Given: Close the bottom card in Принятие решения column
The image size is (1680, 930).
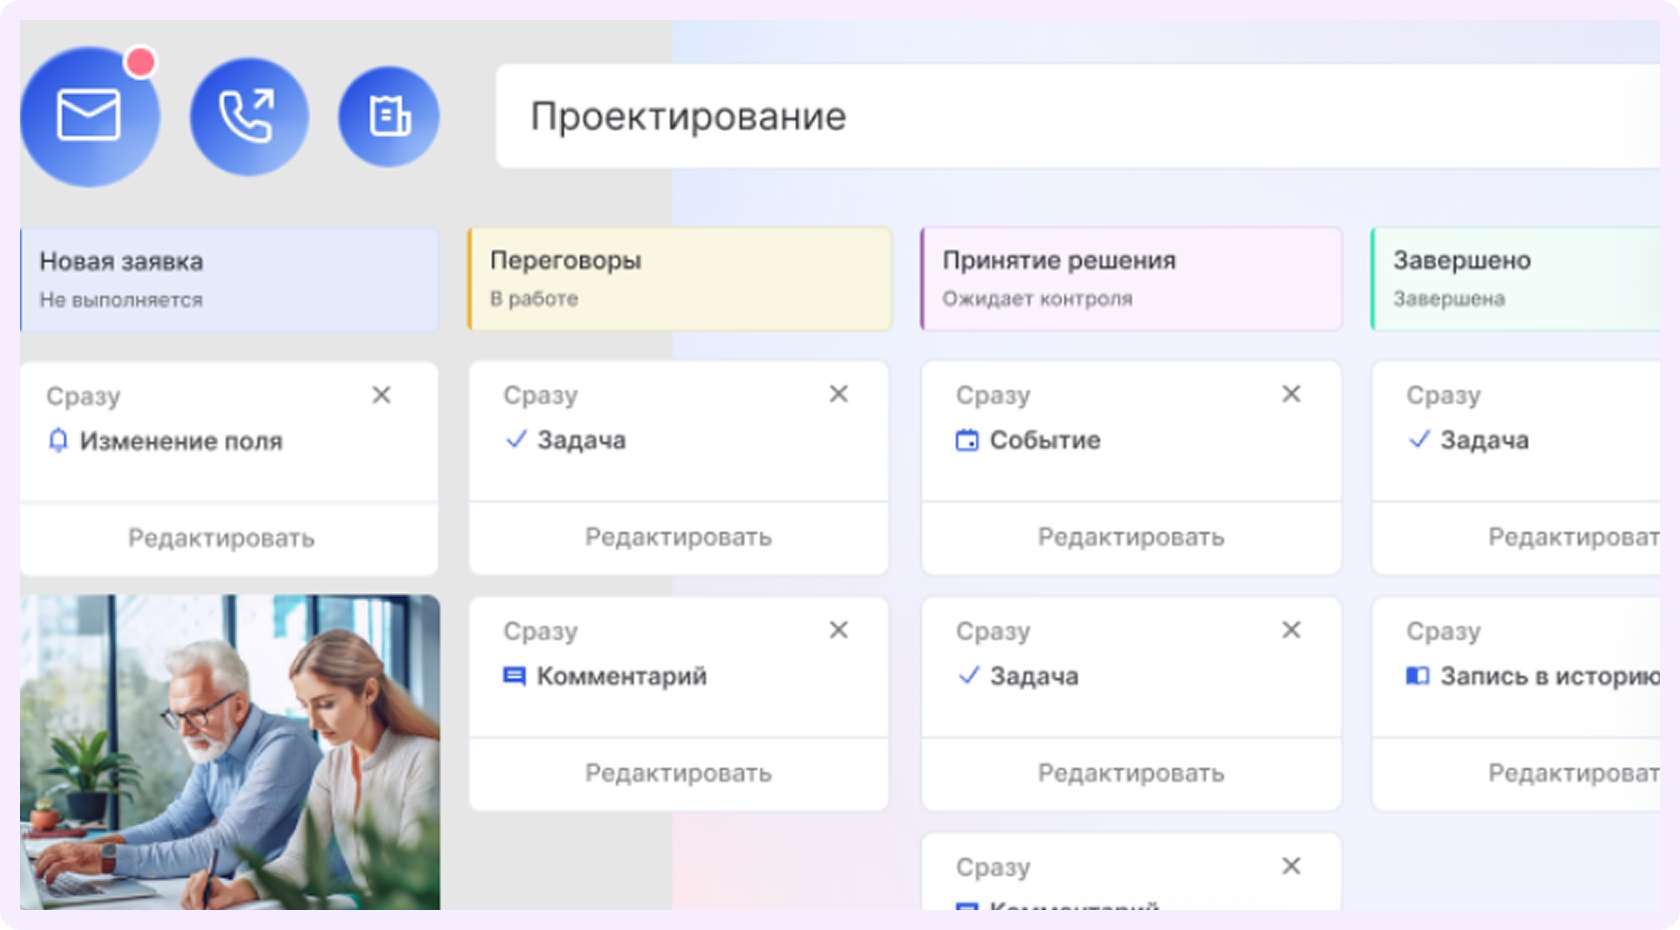Looking at the screenshot, I should [1291, 866].
